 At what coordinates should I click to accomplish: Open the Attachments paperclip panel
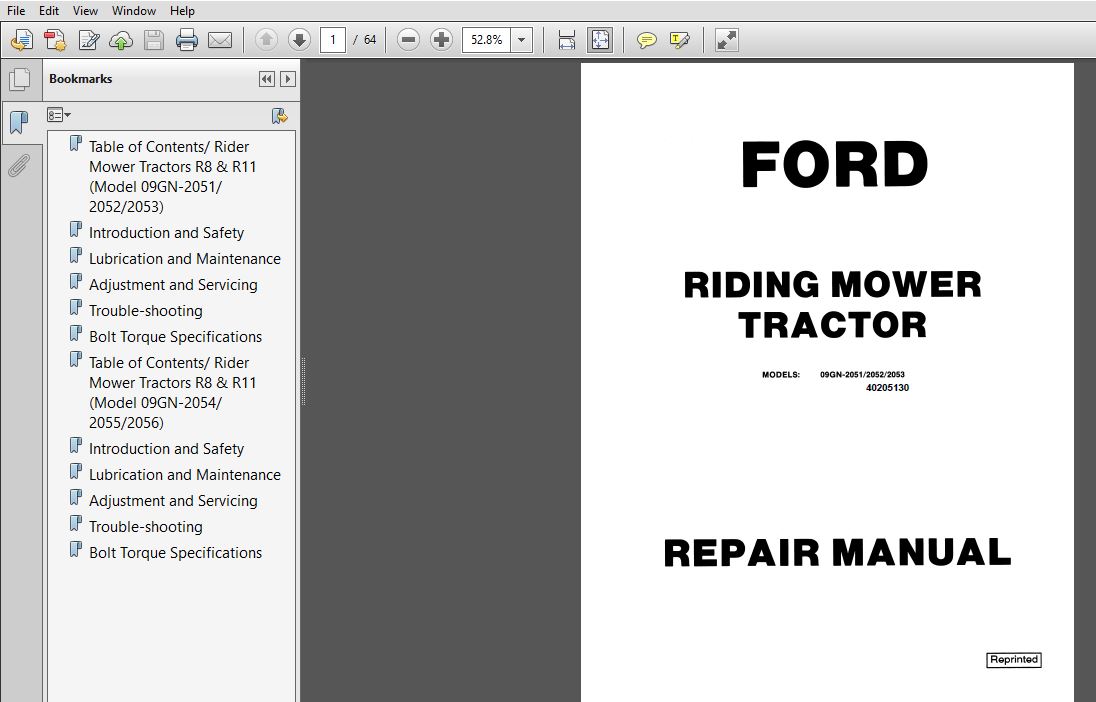coord(20,166)
